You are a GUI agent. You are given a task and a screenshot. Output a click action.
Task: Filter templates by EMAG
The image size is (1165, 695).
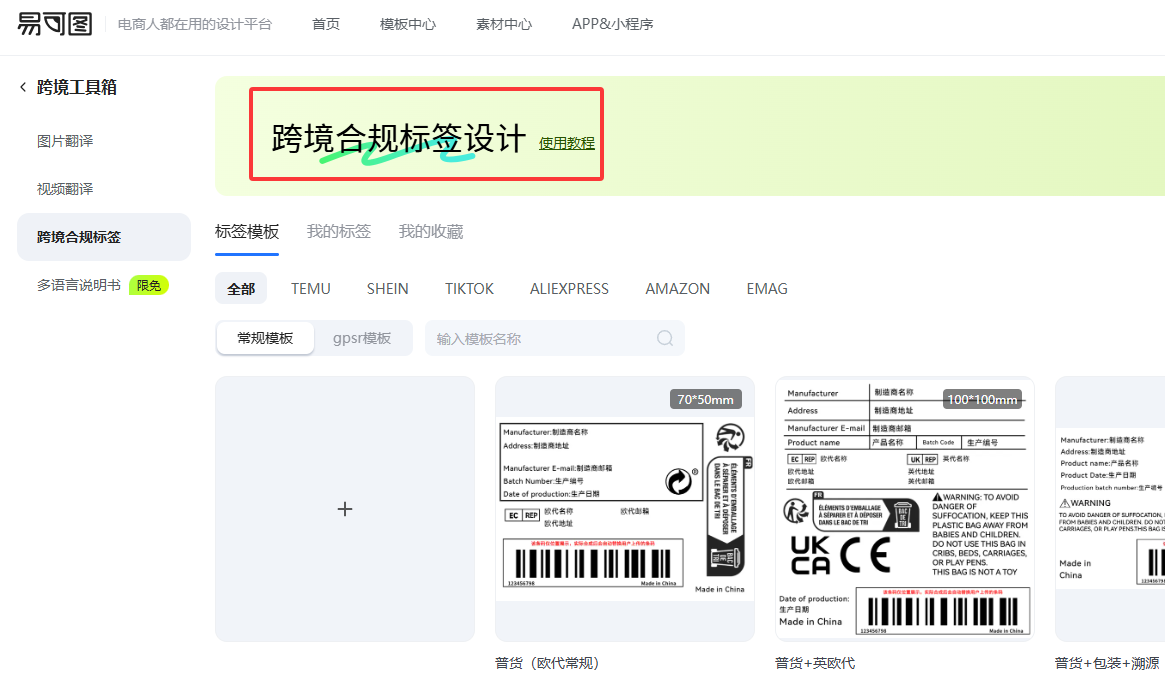pyautogui.click(x=767, y=288)
